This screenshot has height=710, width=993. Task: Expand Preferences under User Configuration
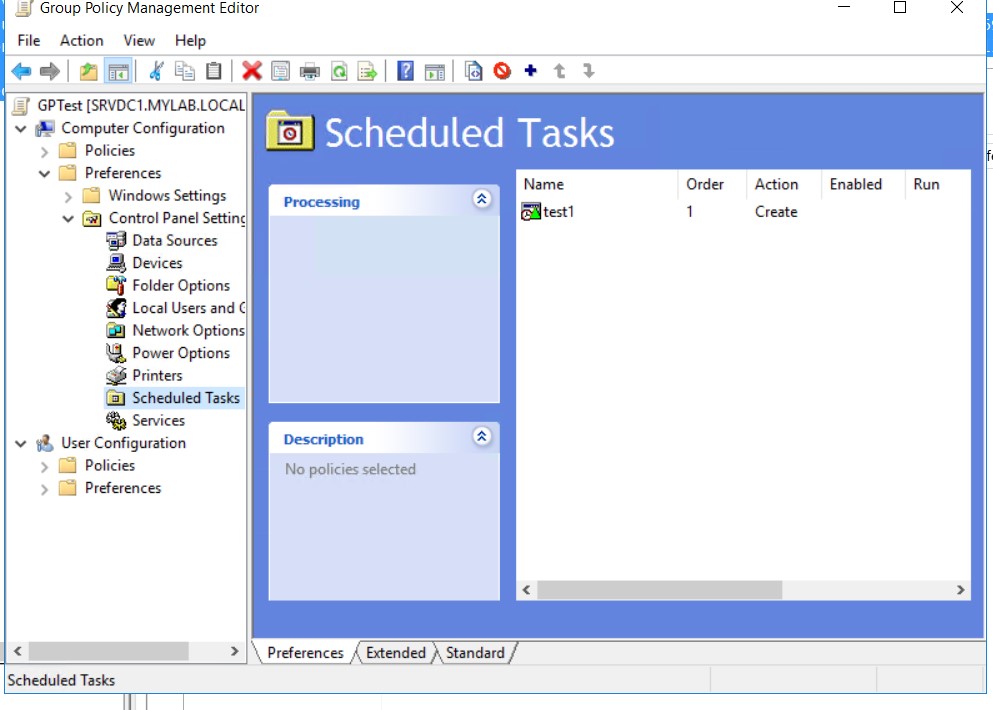point(44,489)
